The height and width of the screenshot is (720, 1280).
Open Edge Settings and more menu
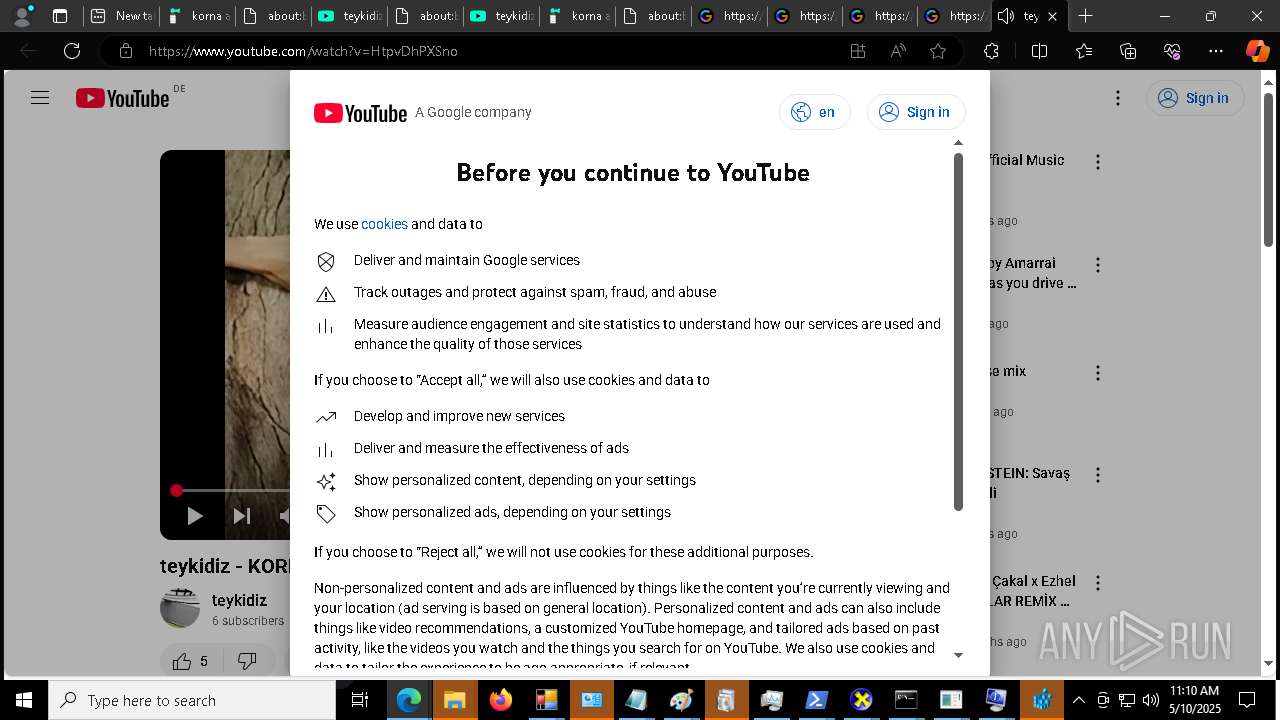pyautogui.click(x=1216, y=51)
